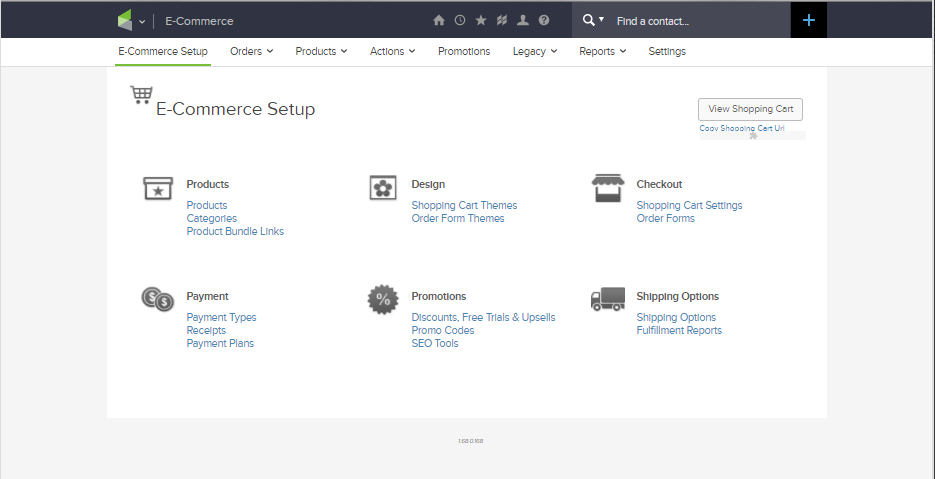Click the green Infusionsoft logo
Viewport: 935px width, 479px height.
coord(125,21)
